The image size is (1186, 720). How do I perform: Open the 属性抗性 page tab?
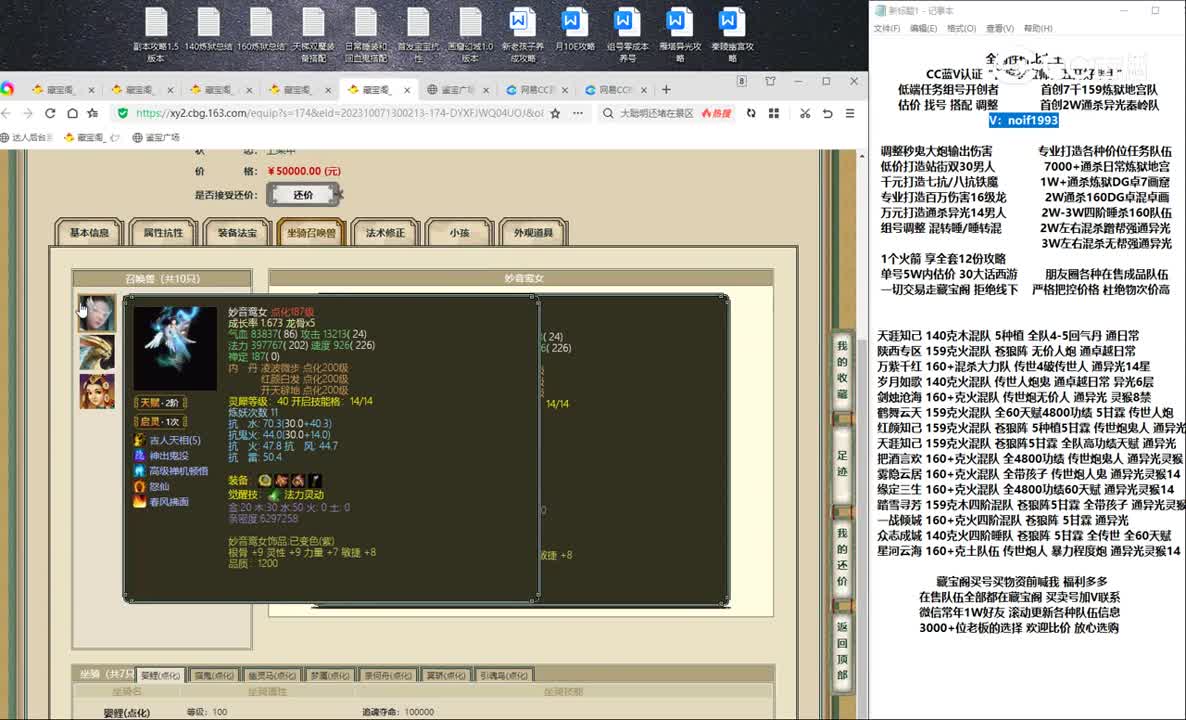click(x=163, y=233)
